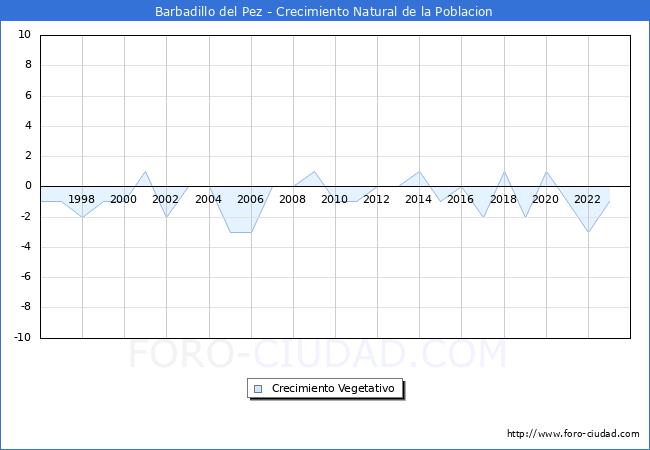Click the 2004 year label
650x450 pixels.
[x=209, y=199]
